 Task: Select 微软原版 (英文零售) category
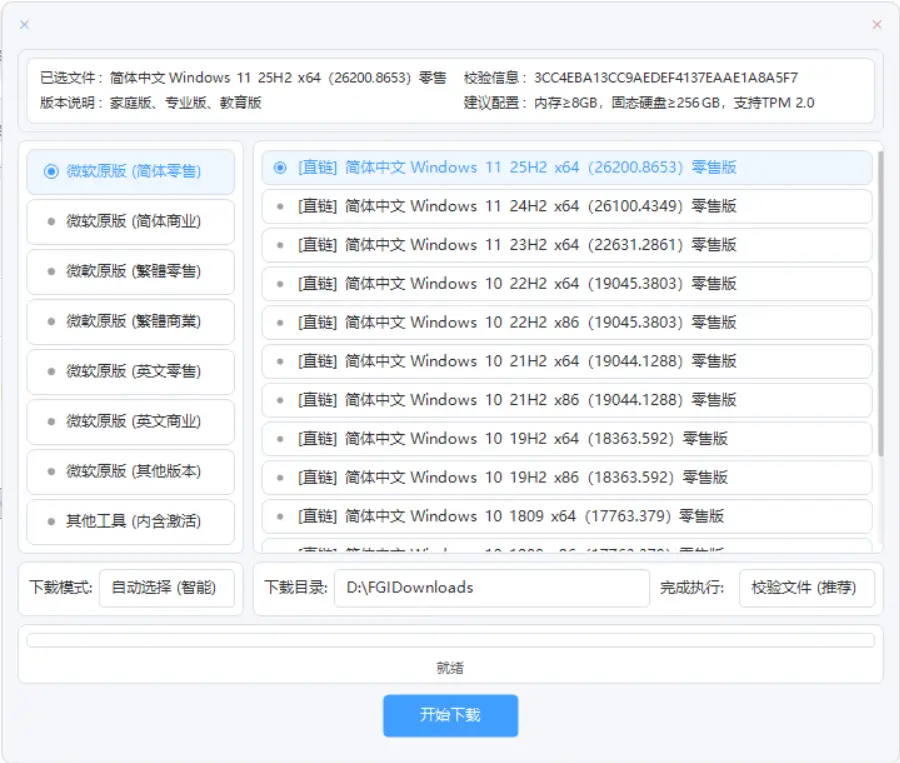point(131,371)
